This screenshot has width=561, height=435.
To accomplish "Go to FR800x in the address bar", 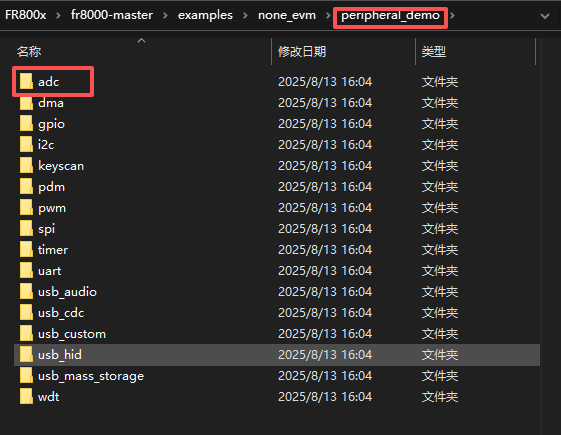I will [26, 15].
